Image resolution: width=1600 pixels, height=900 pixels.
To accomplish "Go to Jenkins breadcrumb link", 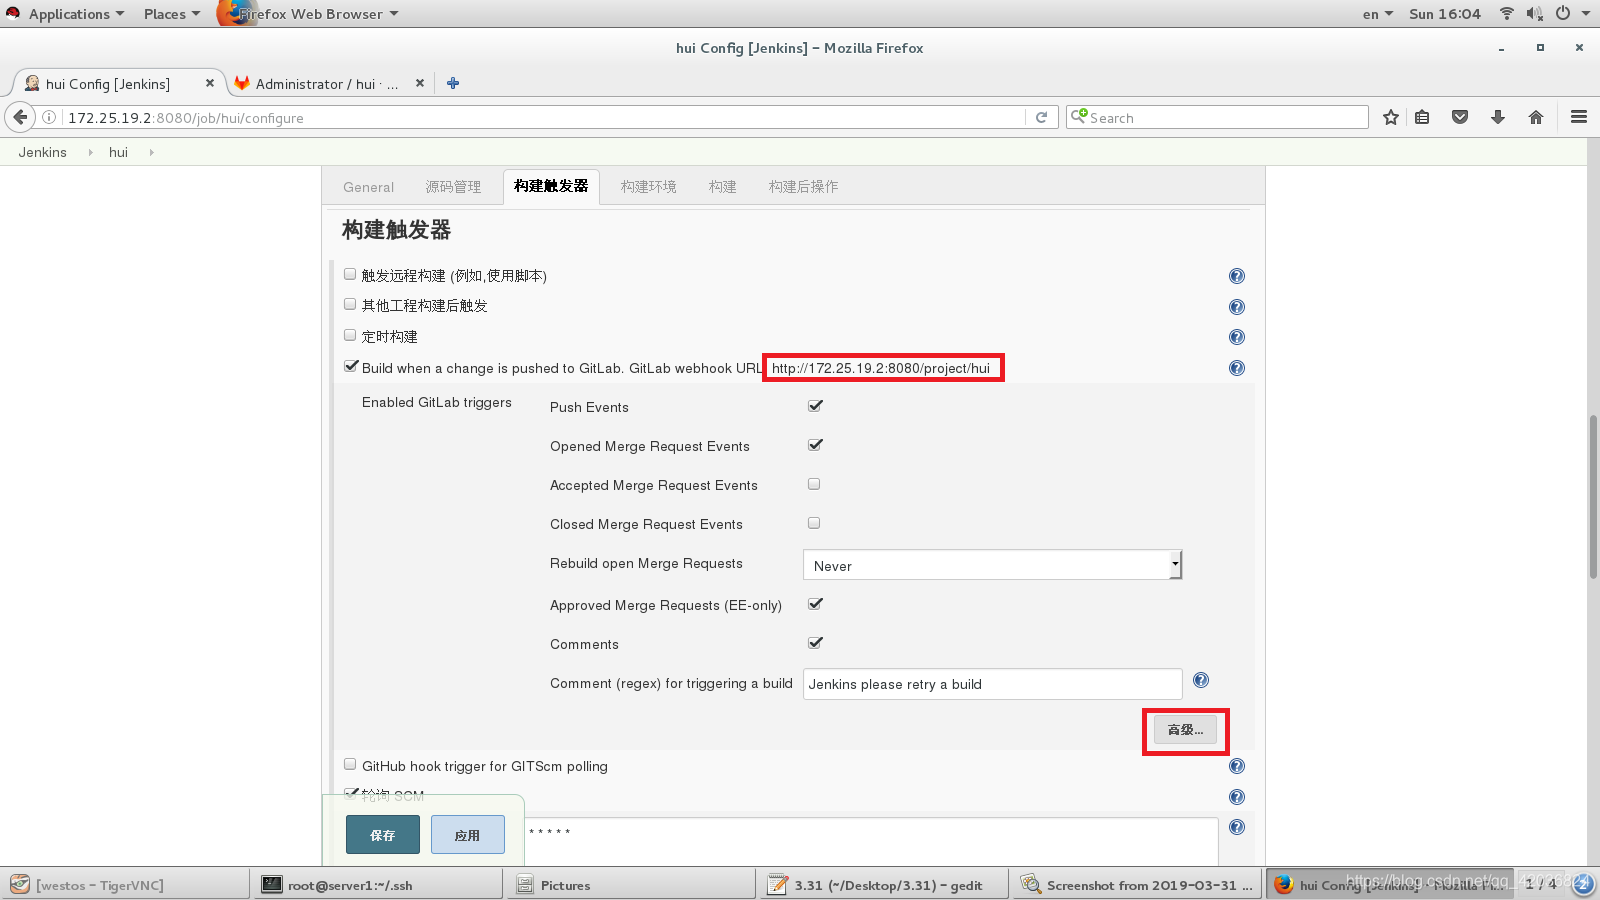I will pyautogui.click(x=42, y=152).
